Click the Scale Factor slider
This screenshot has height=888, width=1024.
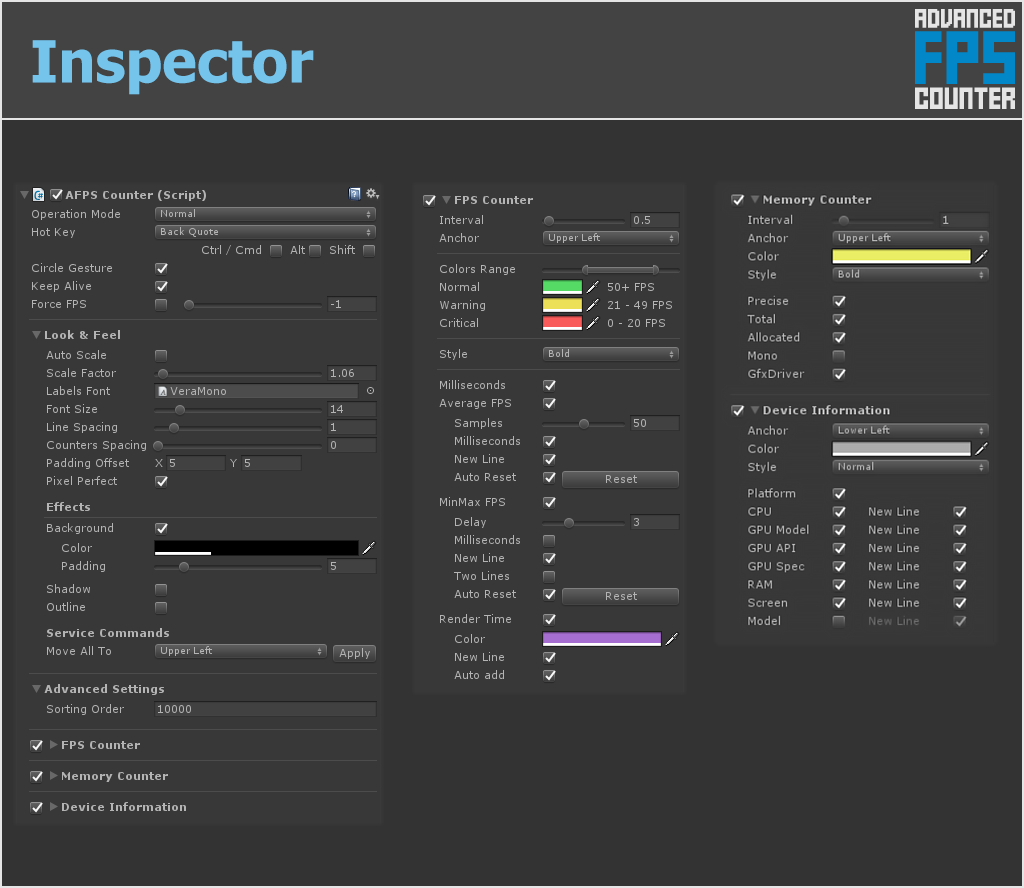click(x=238, y=373)
